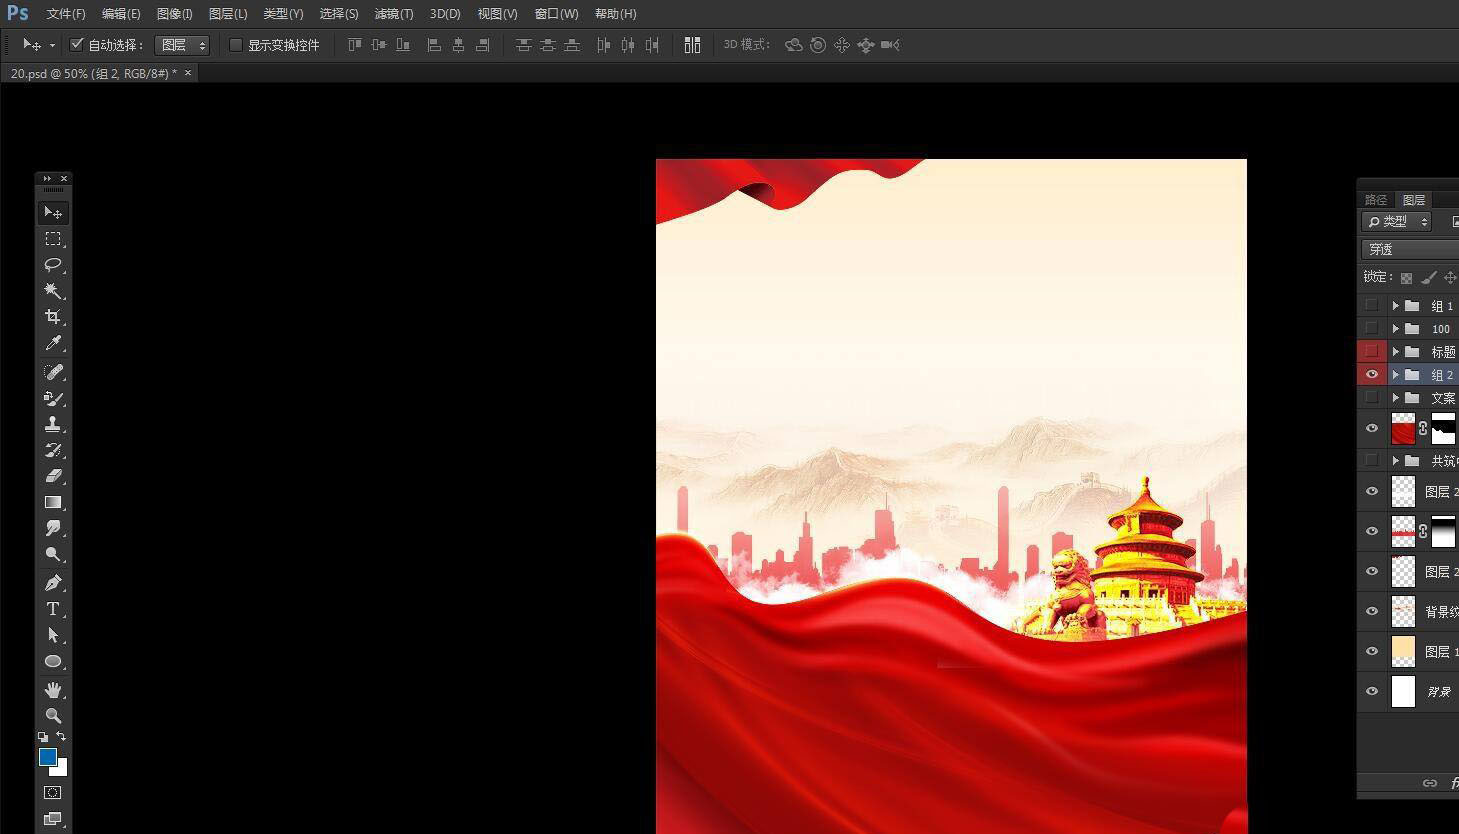This screenshot has height=834, width=1459.
Task: Click Distribute top edges icon
Action: point(523,45)
